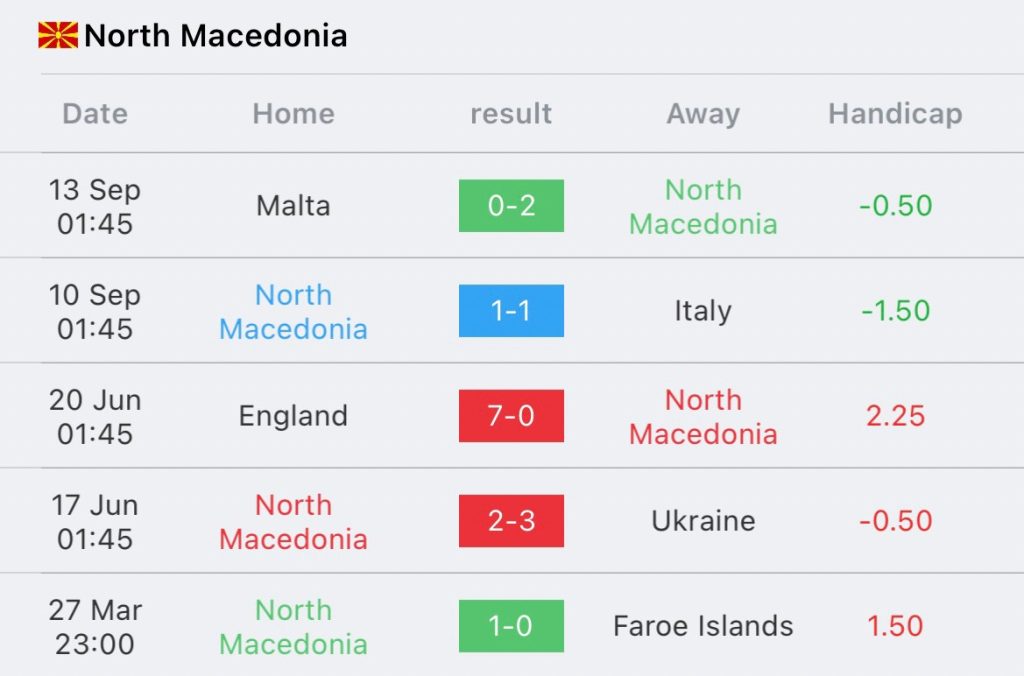Click the North Macedonia flag icon
Image resolution: width=1024 pixels, height=676 pixels.
[x=58, y=35]
